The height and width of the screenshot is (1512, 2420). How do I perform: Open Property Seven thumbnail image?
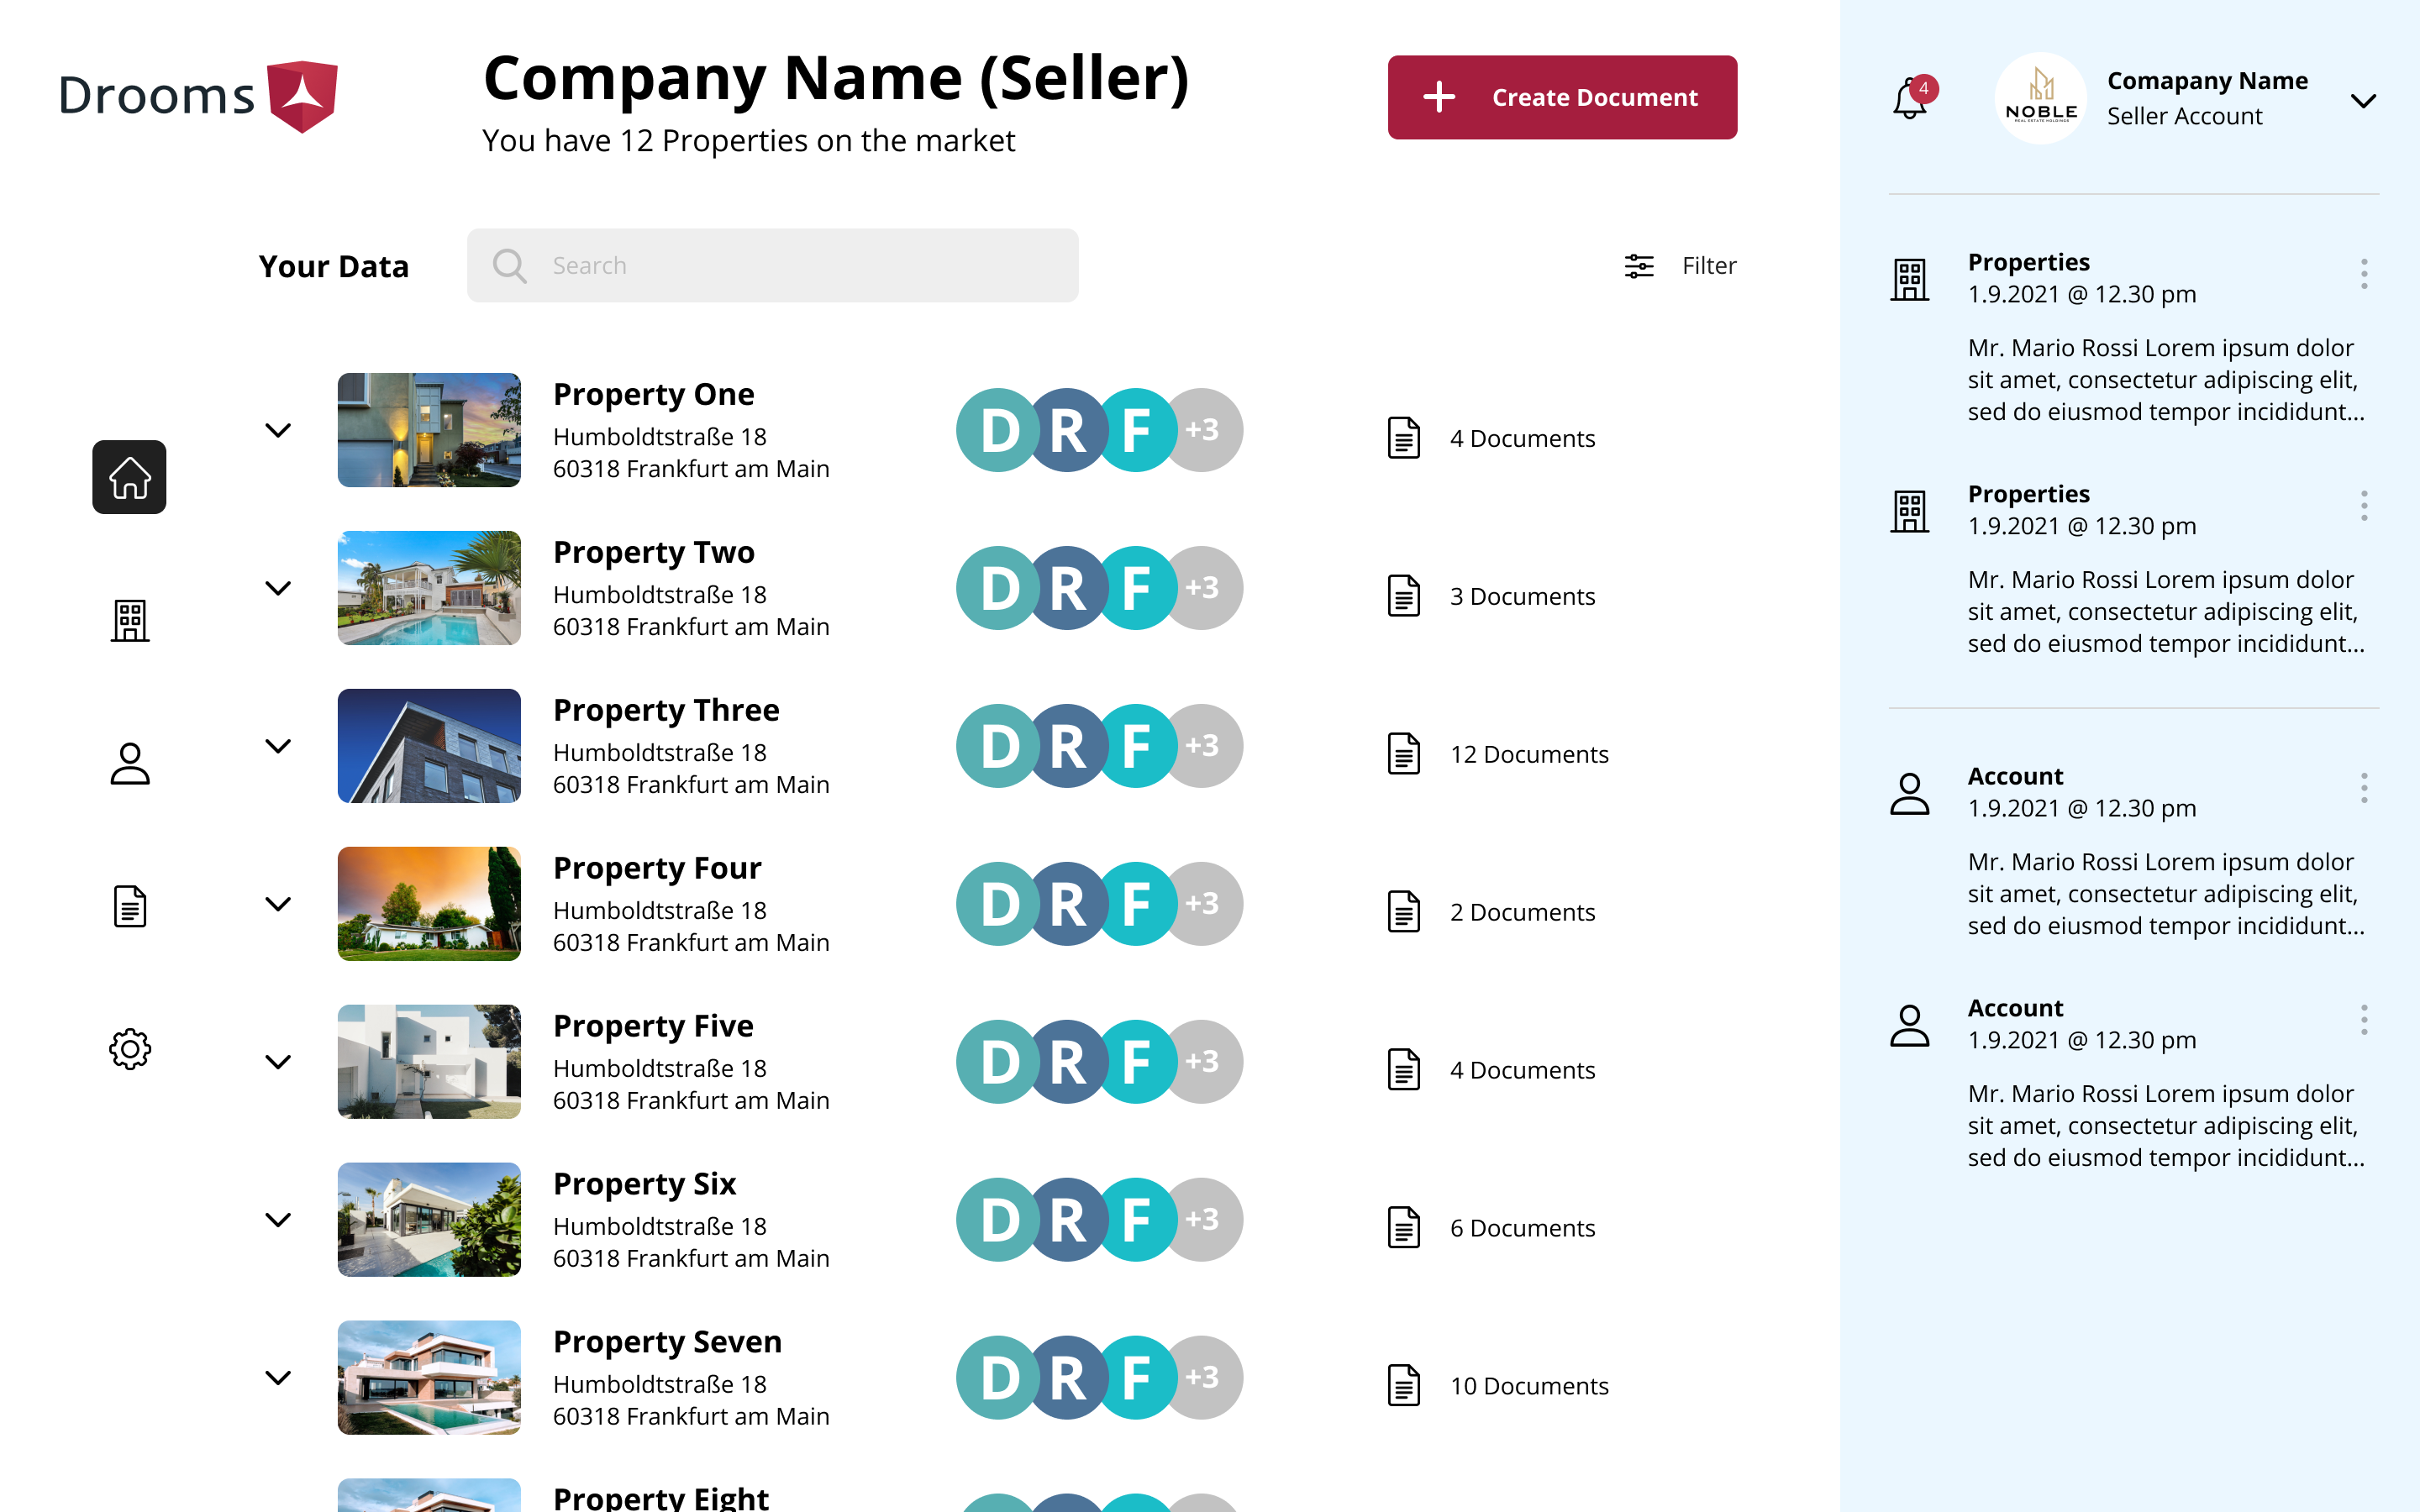click(x=429, y=1378)
